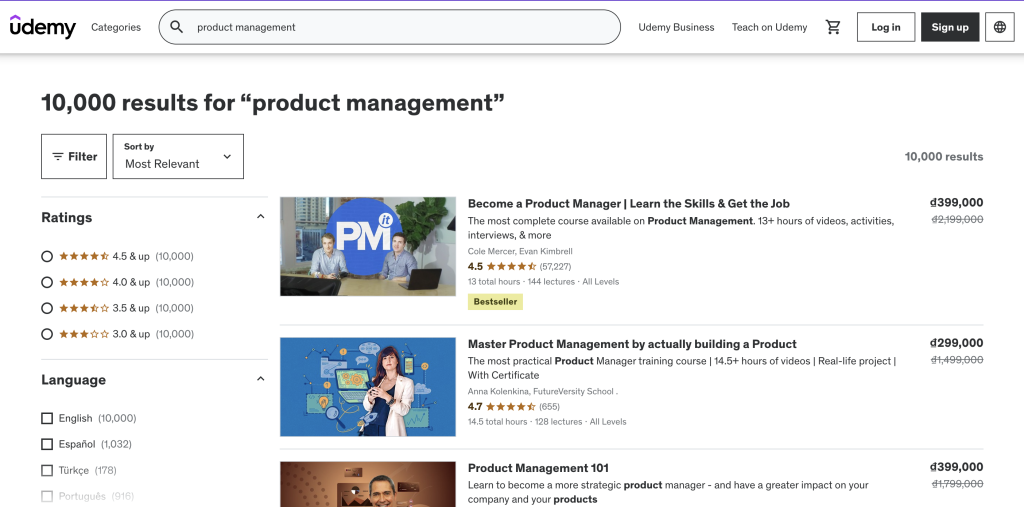Viewport: 1024px width, 507px height.
Task: Click the Sign up button
Action: (x=950, y=27)
